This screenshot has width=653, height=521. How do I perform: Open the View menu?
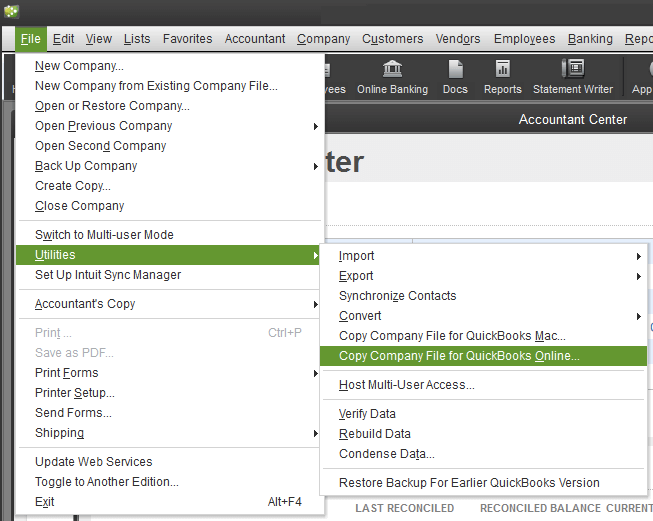pos(99,39)
